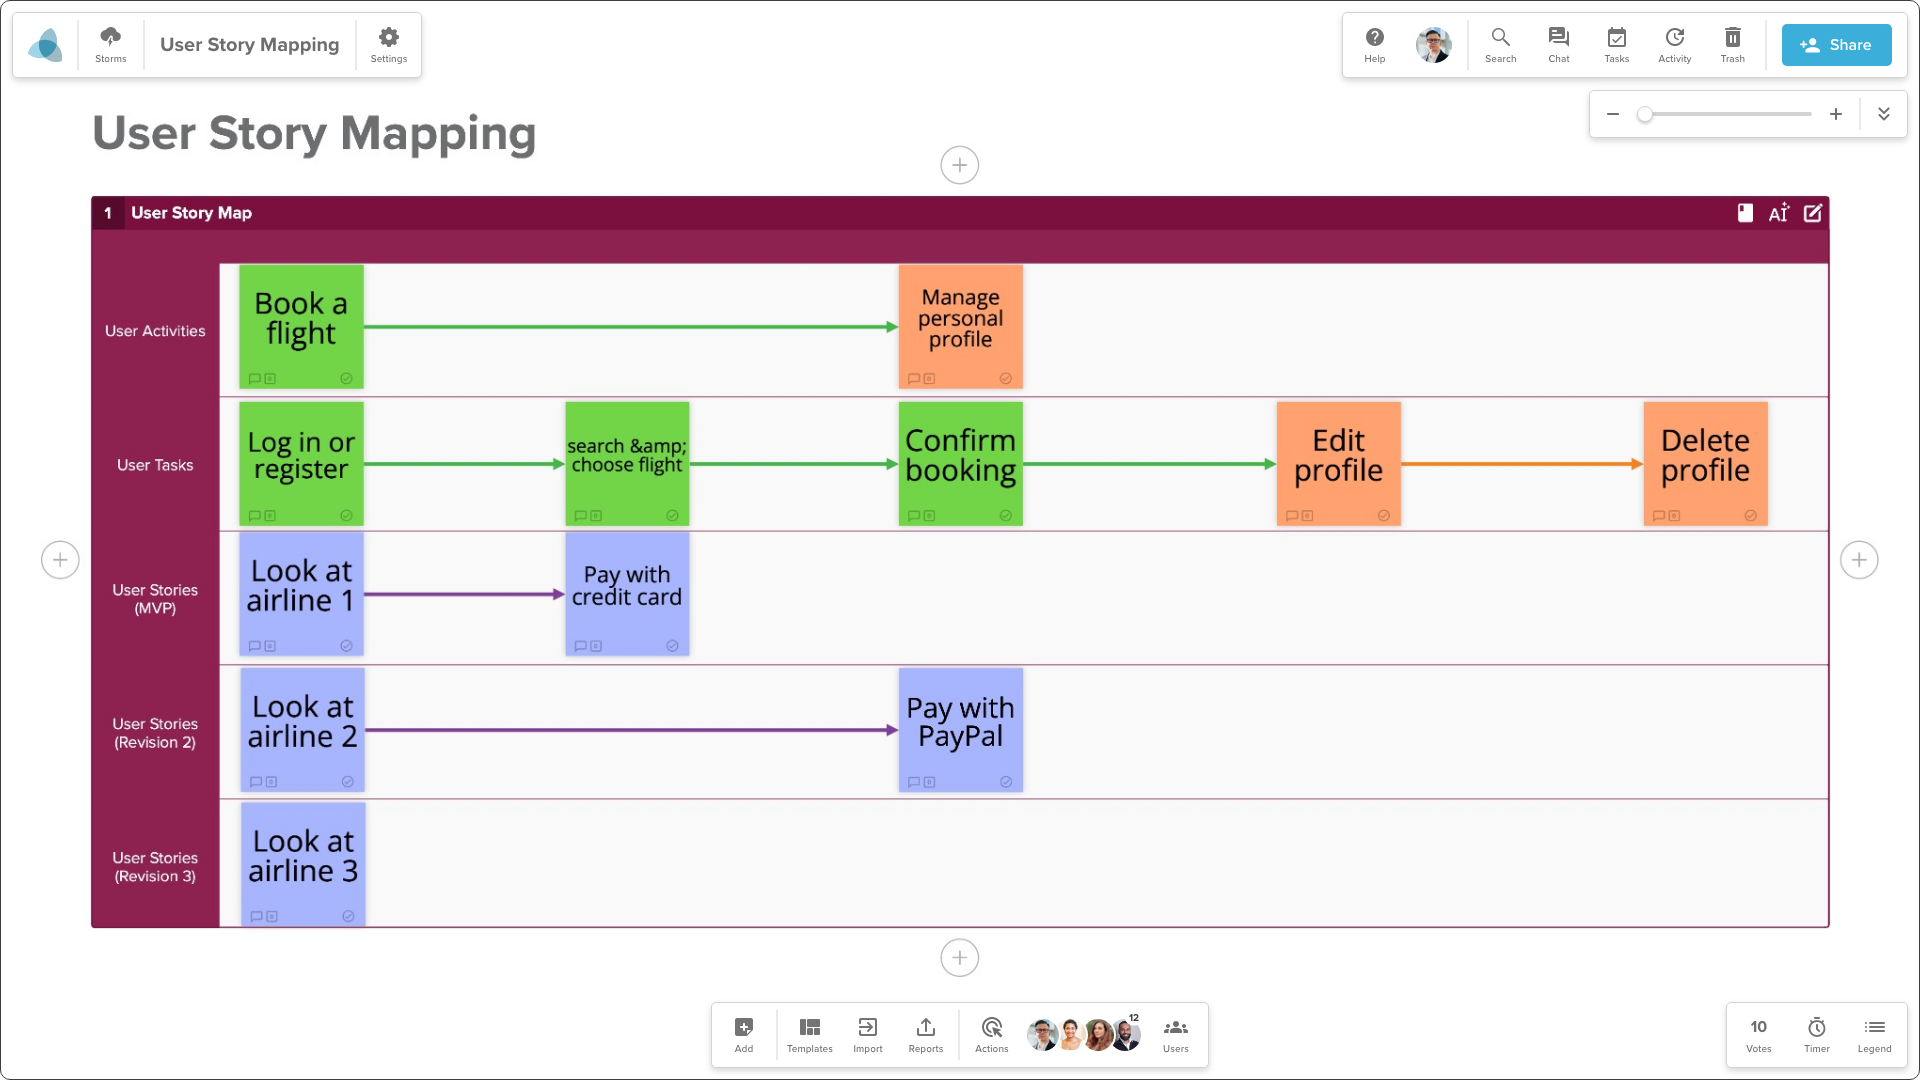The height and width of the screenshot is (1080, 1920).
Task: Open the Votes counter
Action: pyautogui.click(x=1759, y=1035)
